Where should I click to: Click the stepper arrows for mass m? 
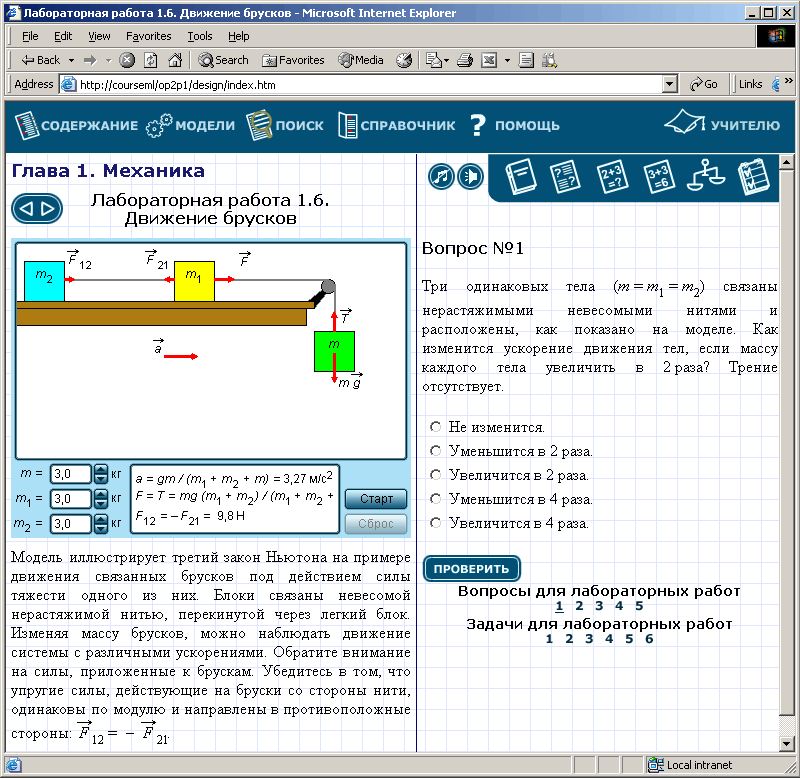click(x=100, y=474)
